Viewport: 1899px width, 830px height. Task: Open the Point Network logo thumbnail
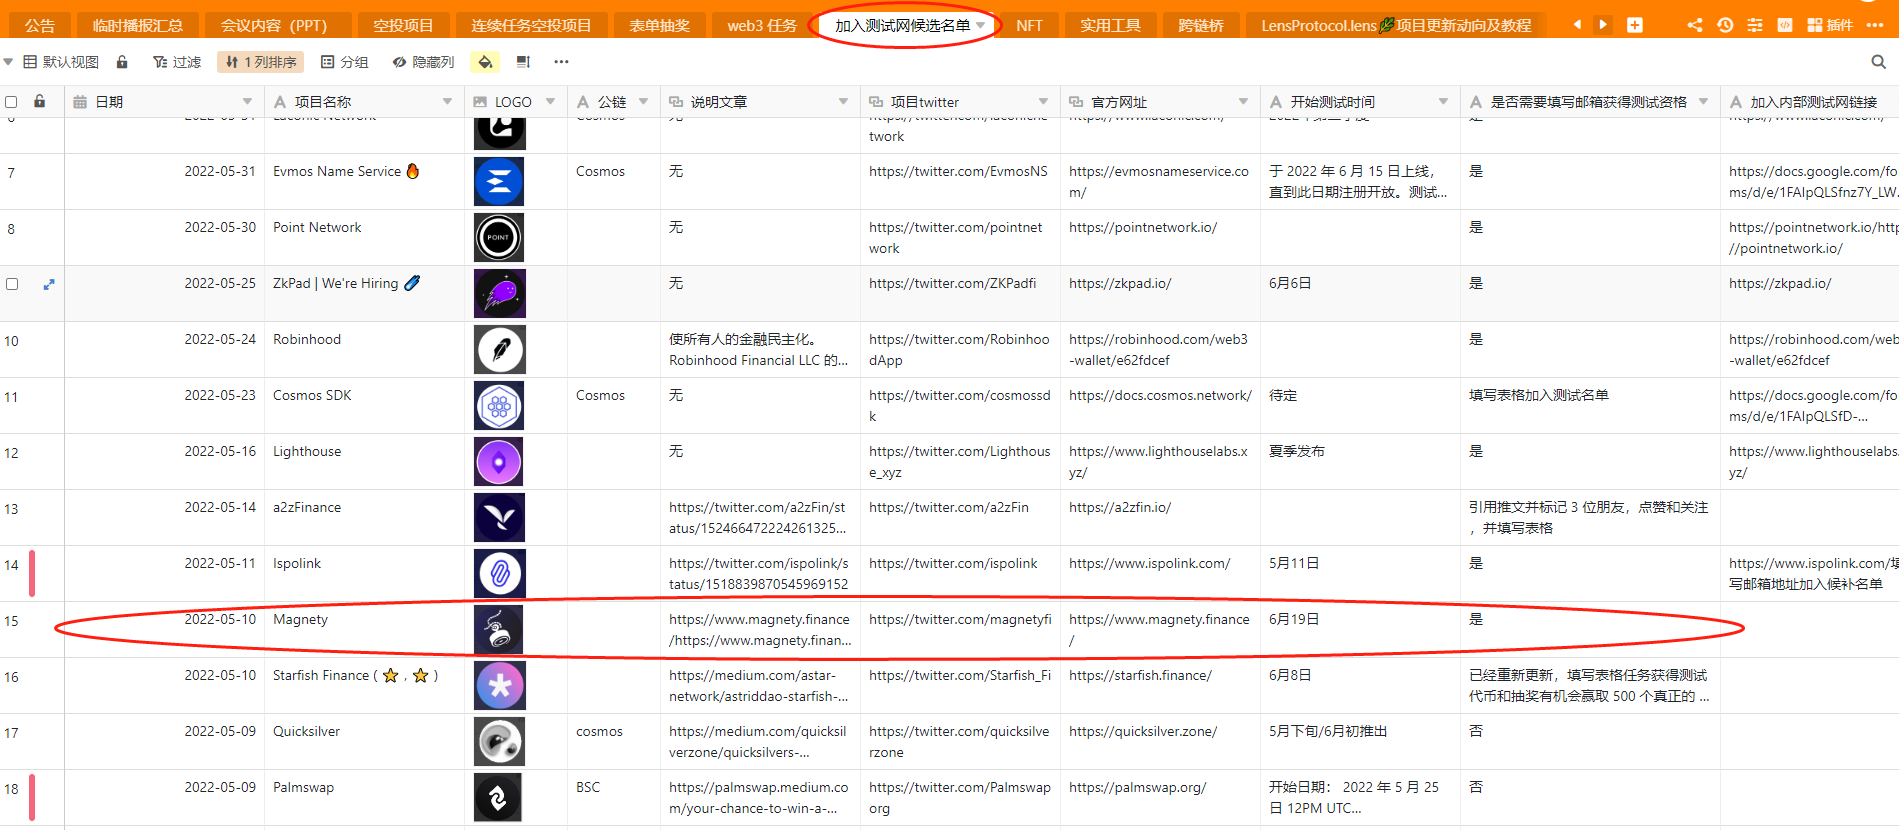pyautogui.click(x=499, y=238)
